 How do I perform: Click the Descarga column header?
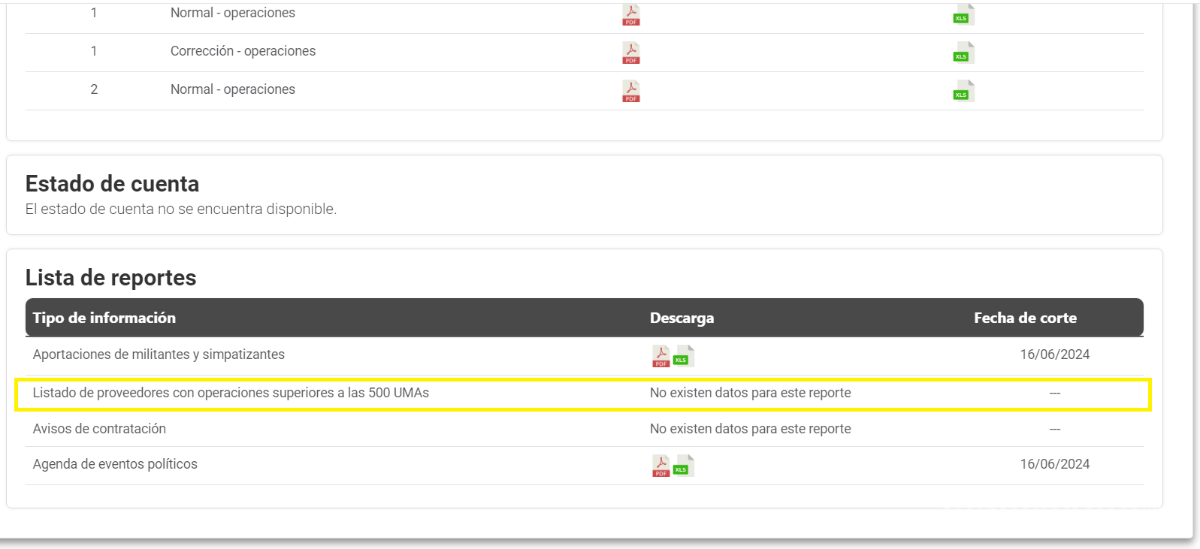(682, 318)
